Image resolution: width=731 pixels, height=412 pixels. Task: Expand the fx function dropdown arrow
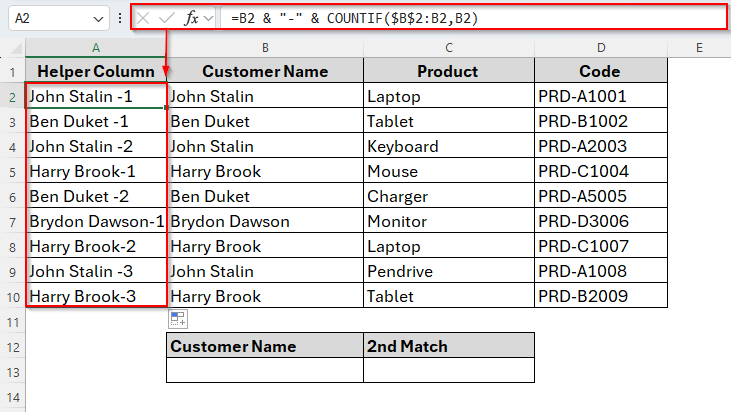click(208, 18)
